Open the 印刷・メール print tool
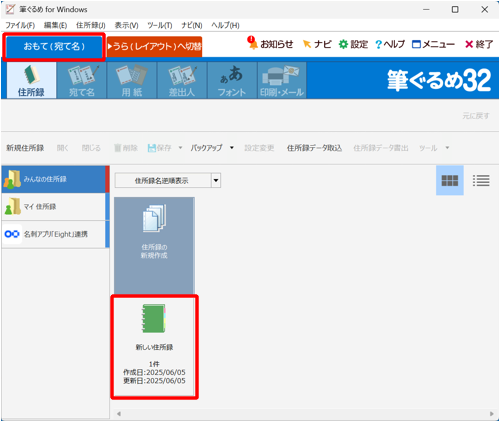Viewport: 500px width, 422px height. (x=282, y=80)
